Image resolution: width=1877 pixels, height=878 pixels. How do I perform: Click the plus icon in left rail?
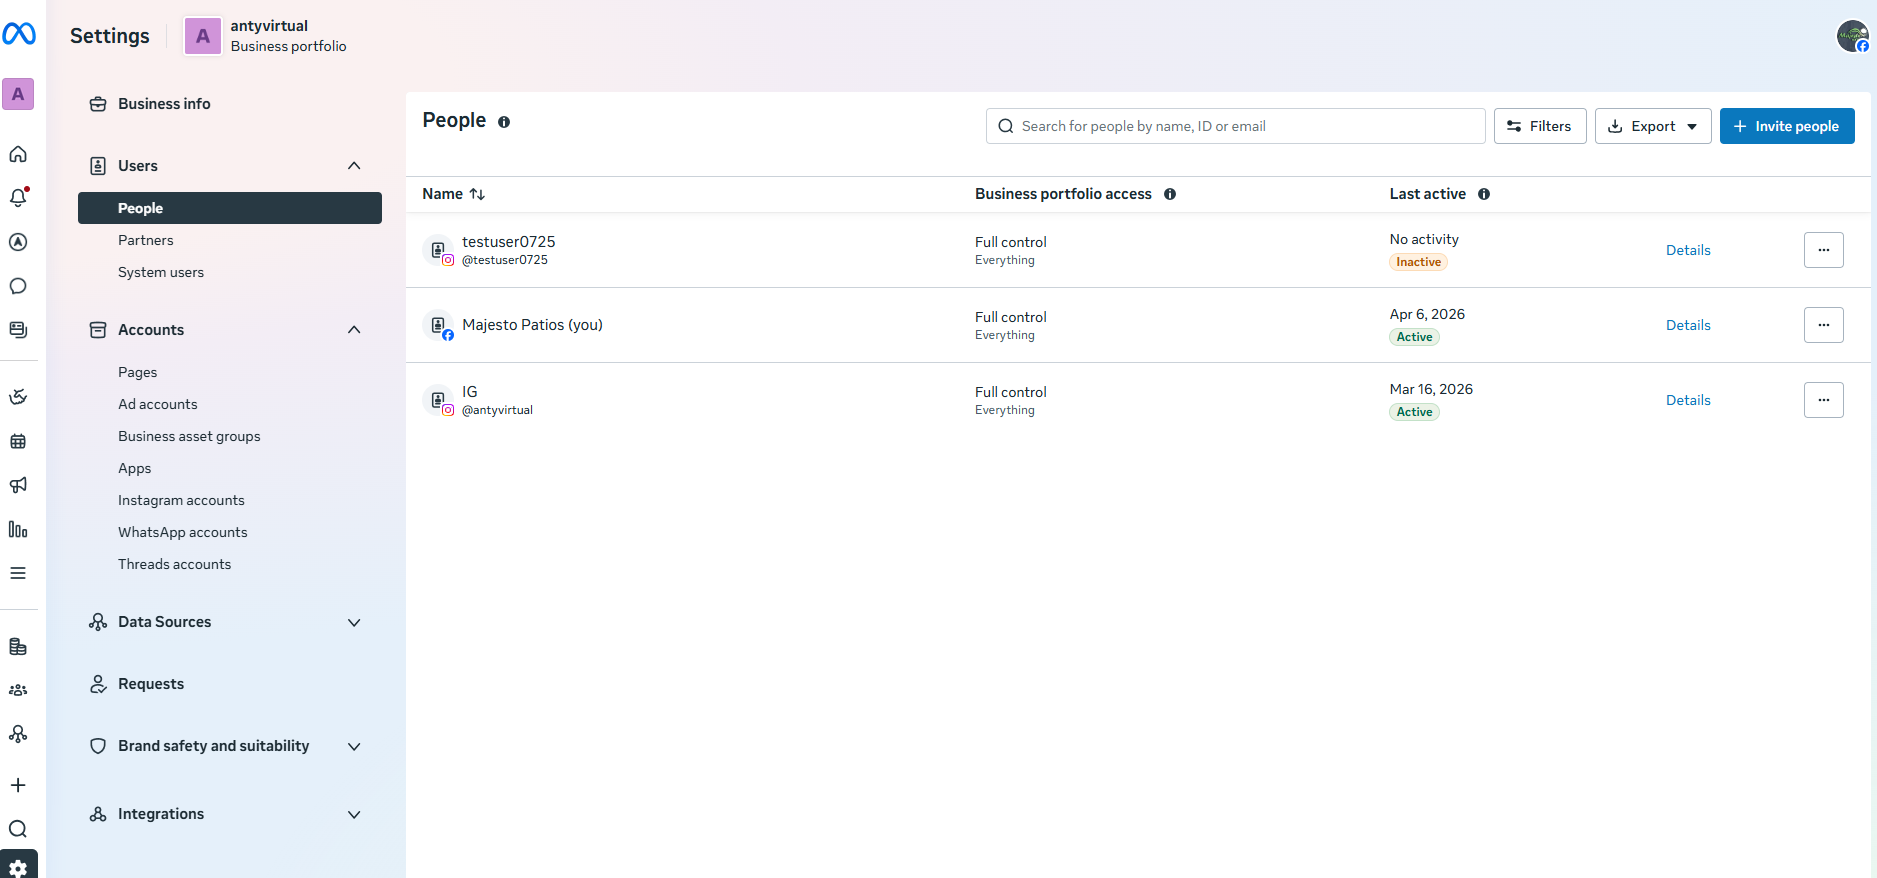pyautogui.click(x=18, y=785)
